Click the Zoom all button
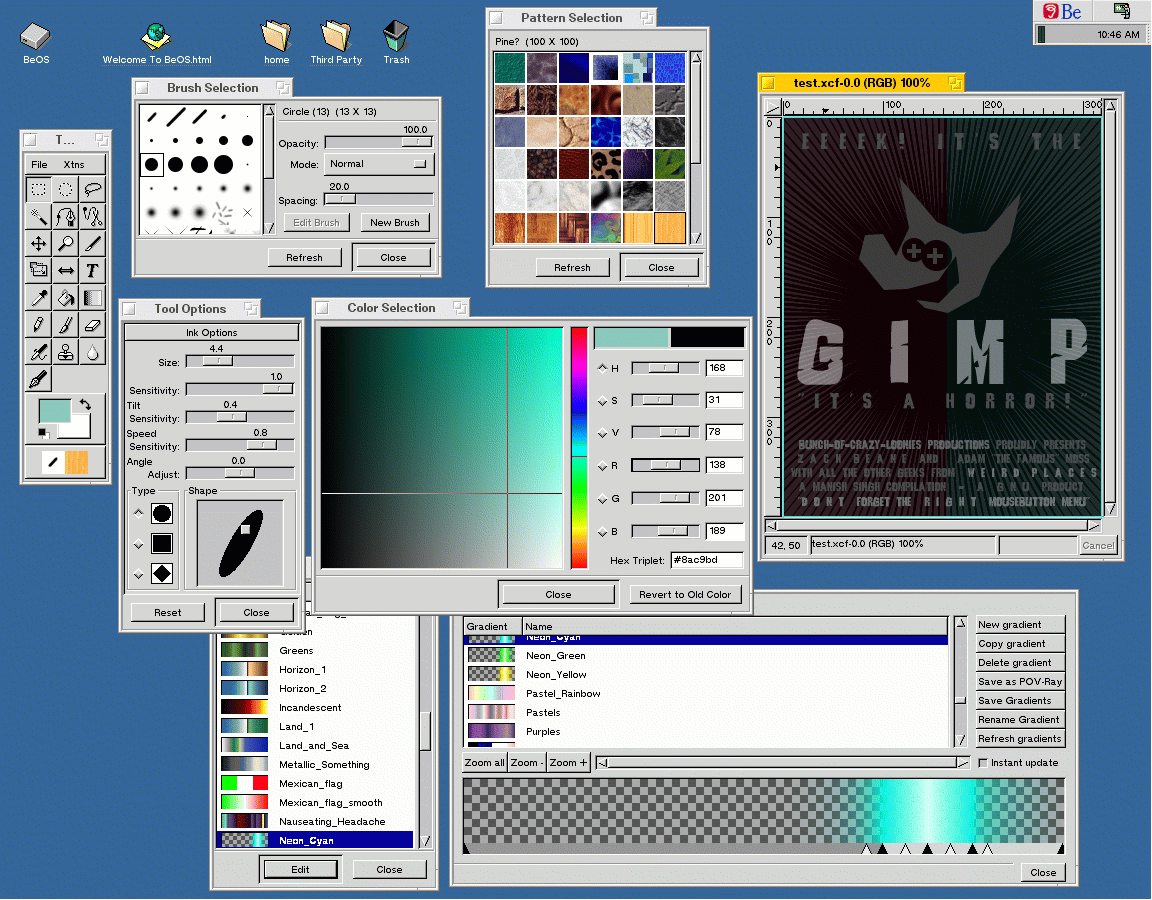This screenshot has width=1152, height=900. 484,763
